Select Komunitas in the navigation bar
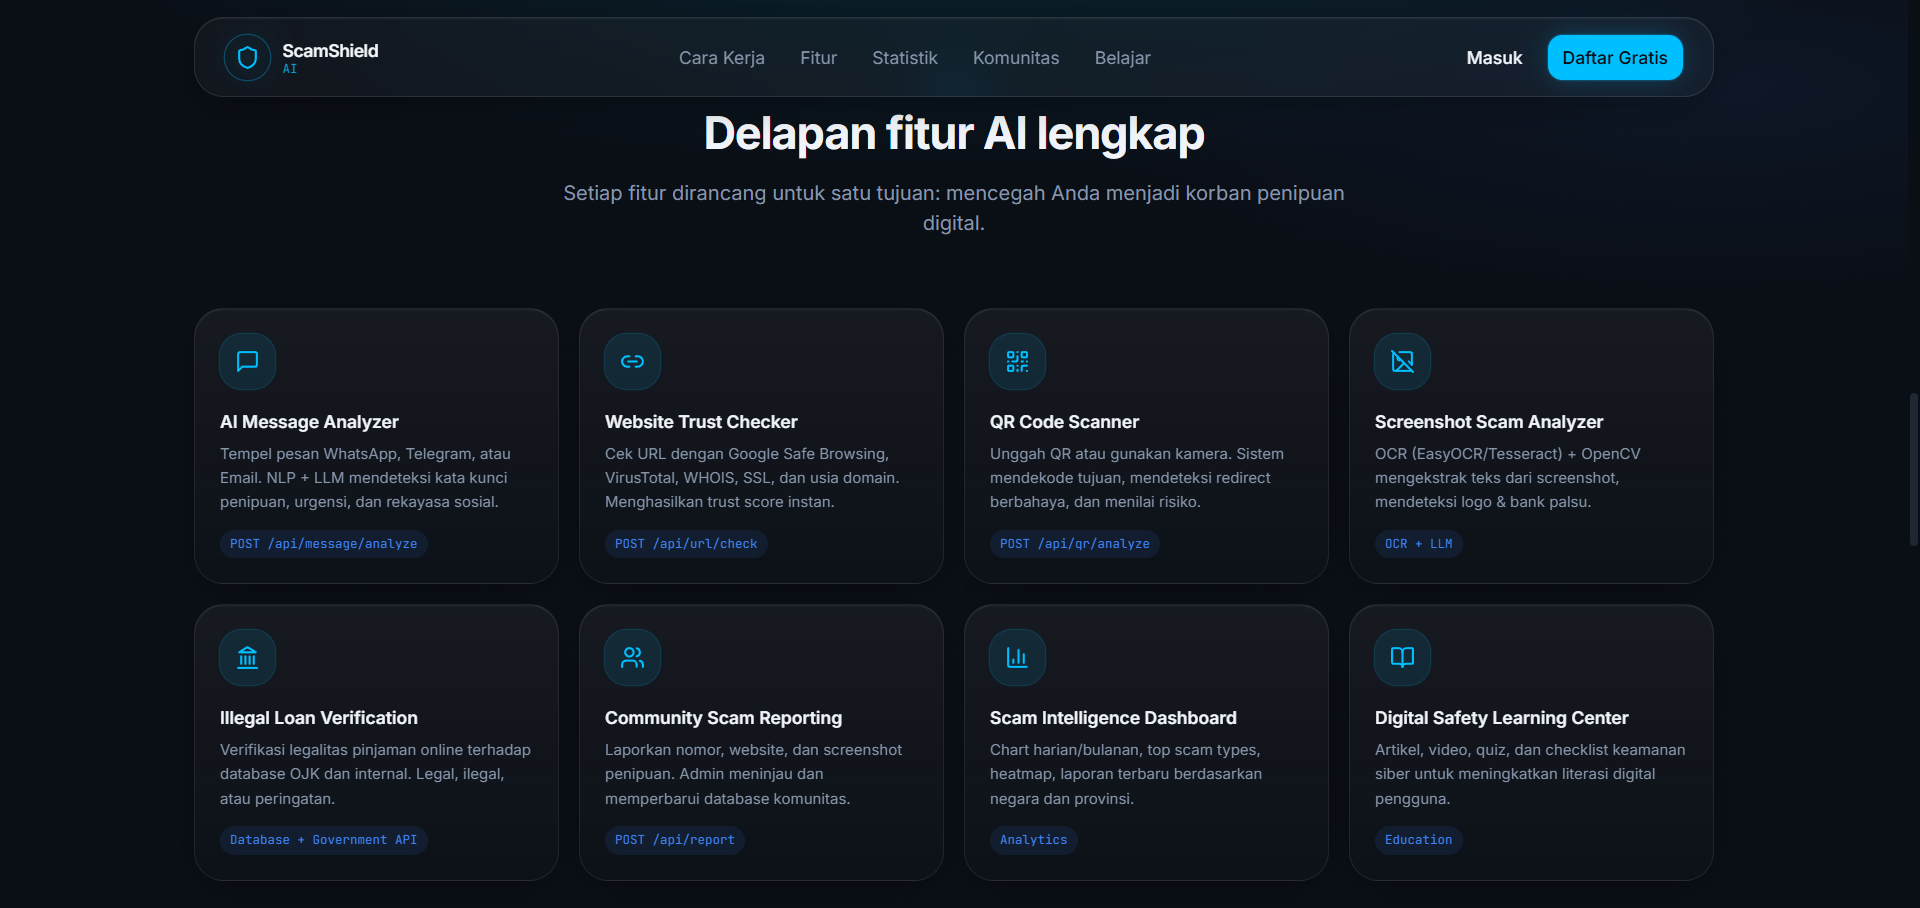This screenshot has height=908, width=1920. [x=1016, y=58]
